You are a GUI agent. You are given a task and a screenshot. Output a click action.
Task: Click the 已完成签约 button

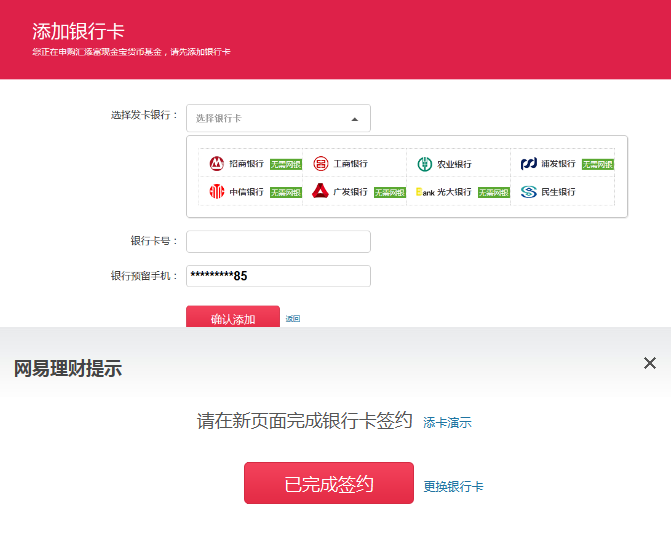(328, 484)
